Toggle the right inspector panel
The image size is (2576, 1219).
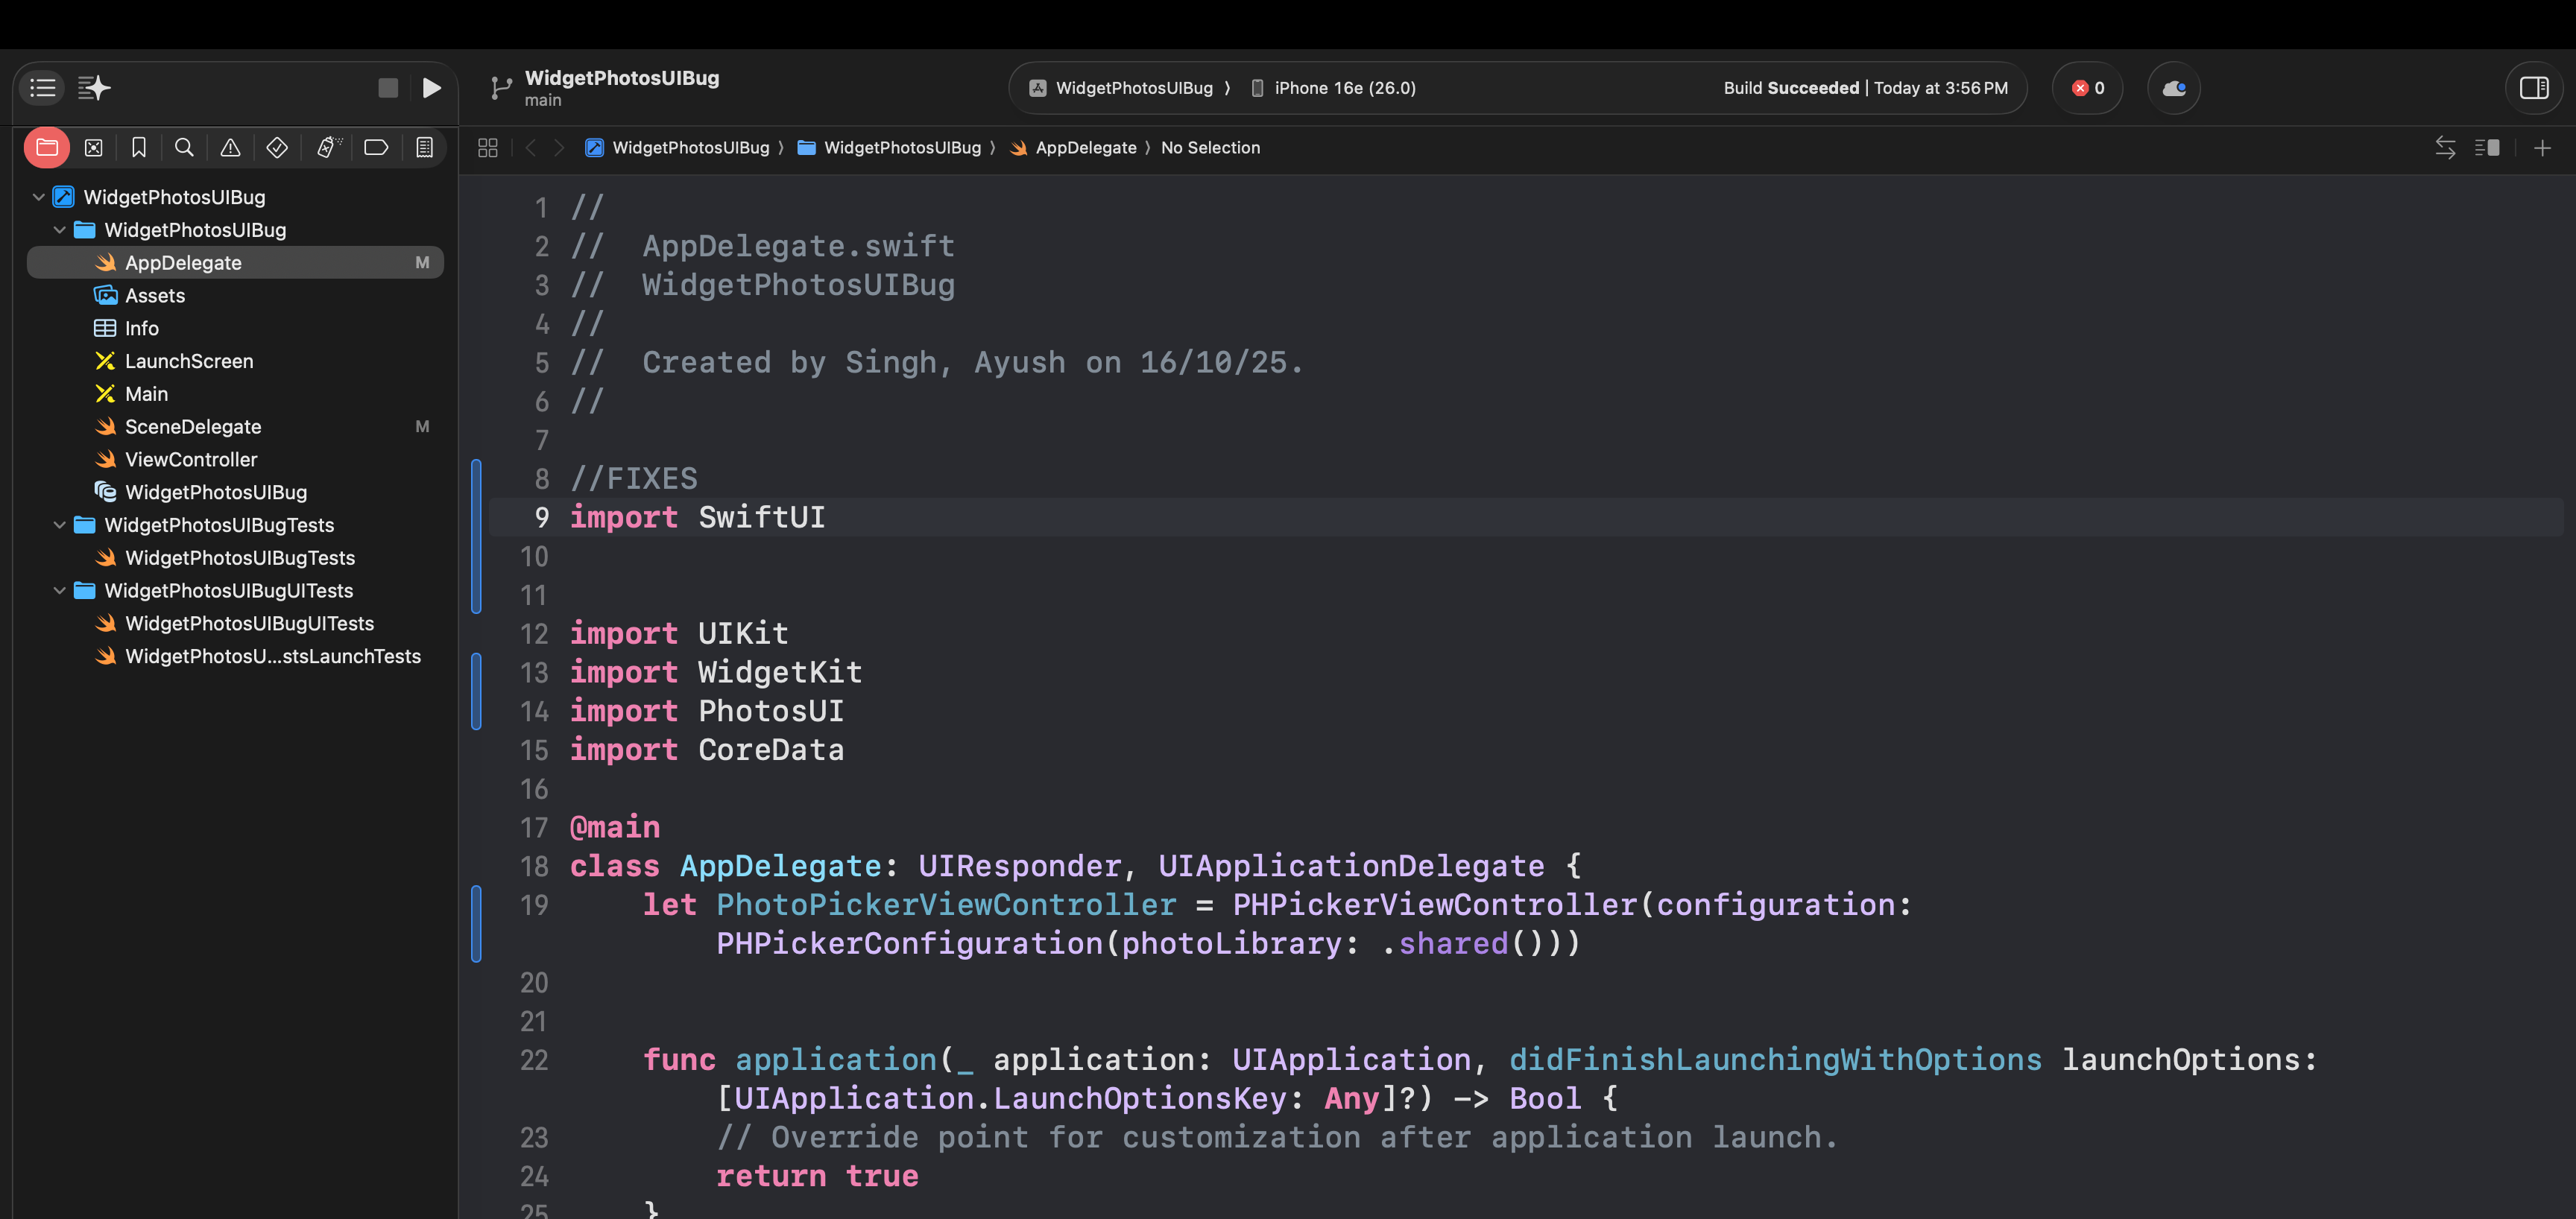[2533, 88]
